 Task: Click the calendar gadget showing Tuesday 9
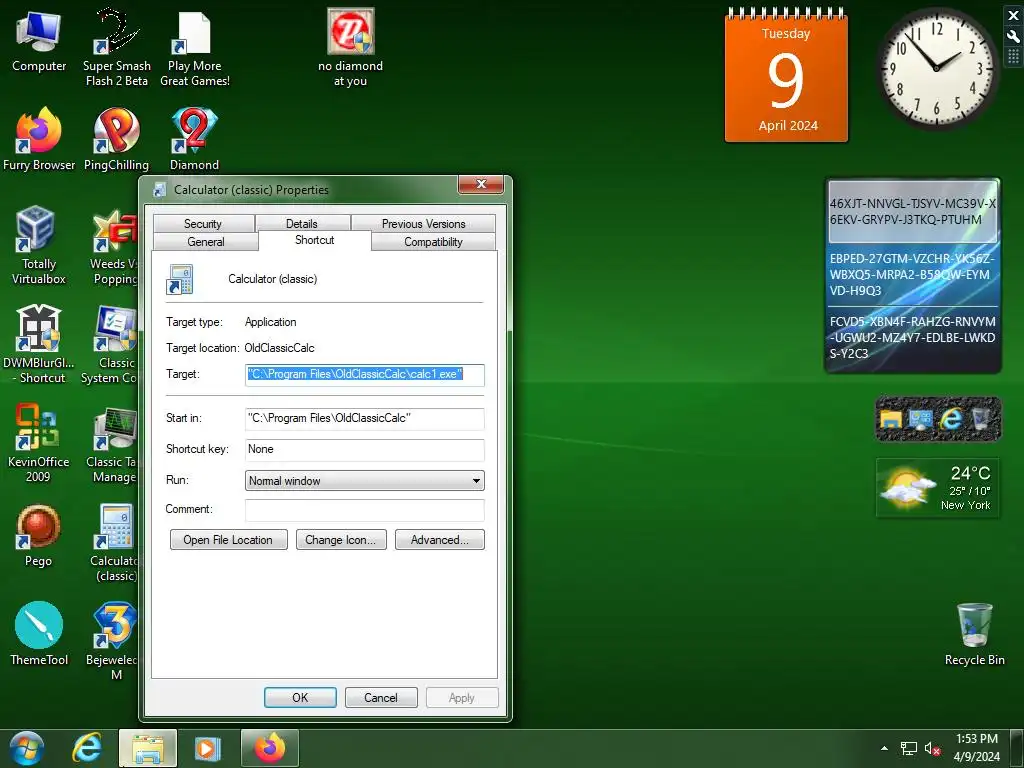[x=786, y=77]
